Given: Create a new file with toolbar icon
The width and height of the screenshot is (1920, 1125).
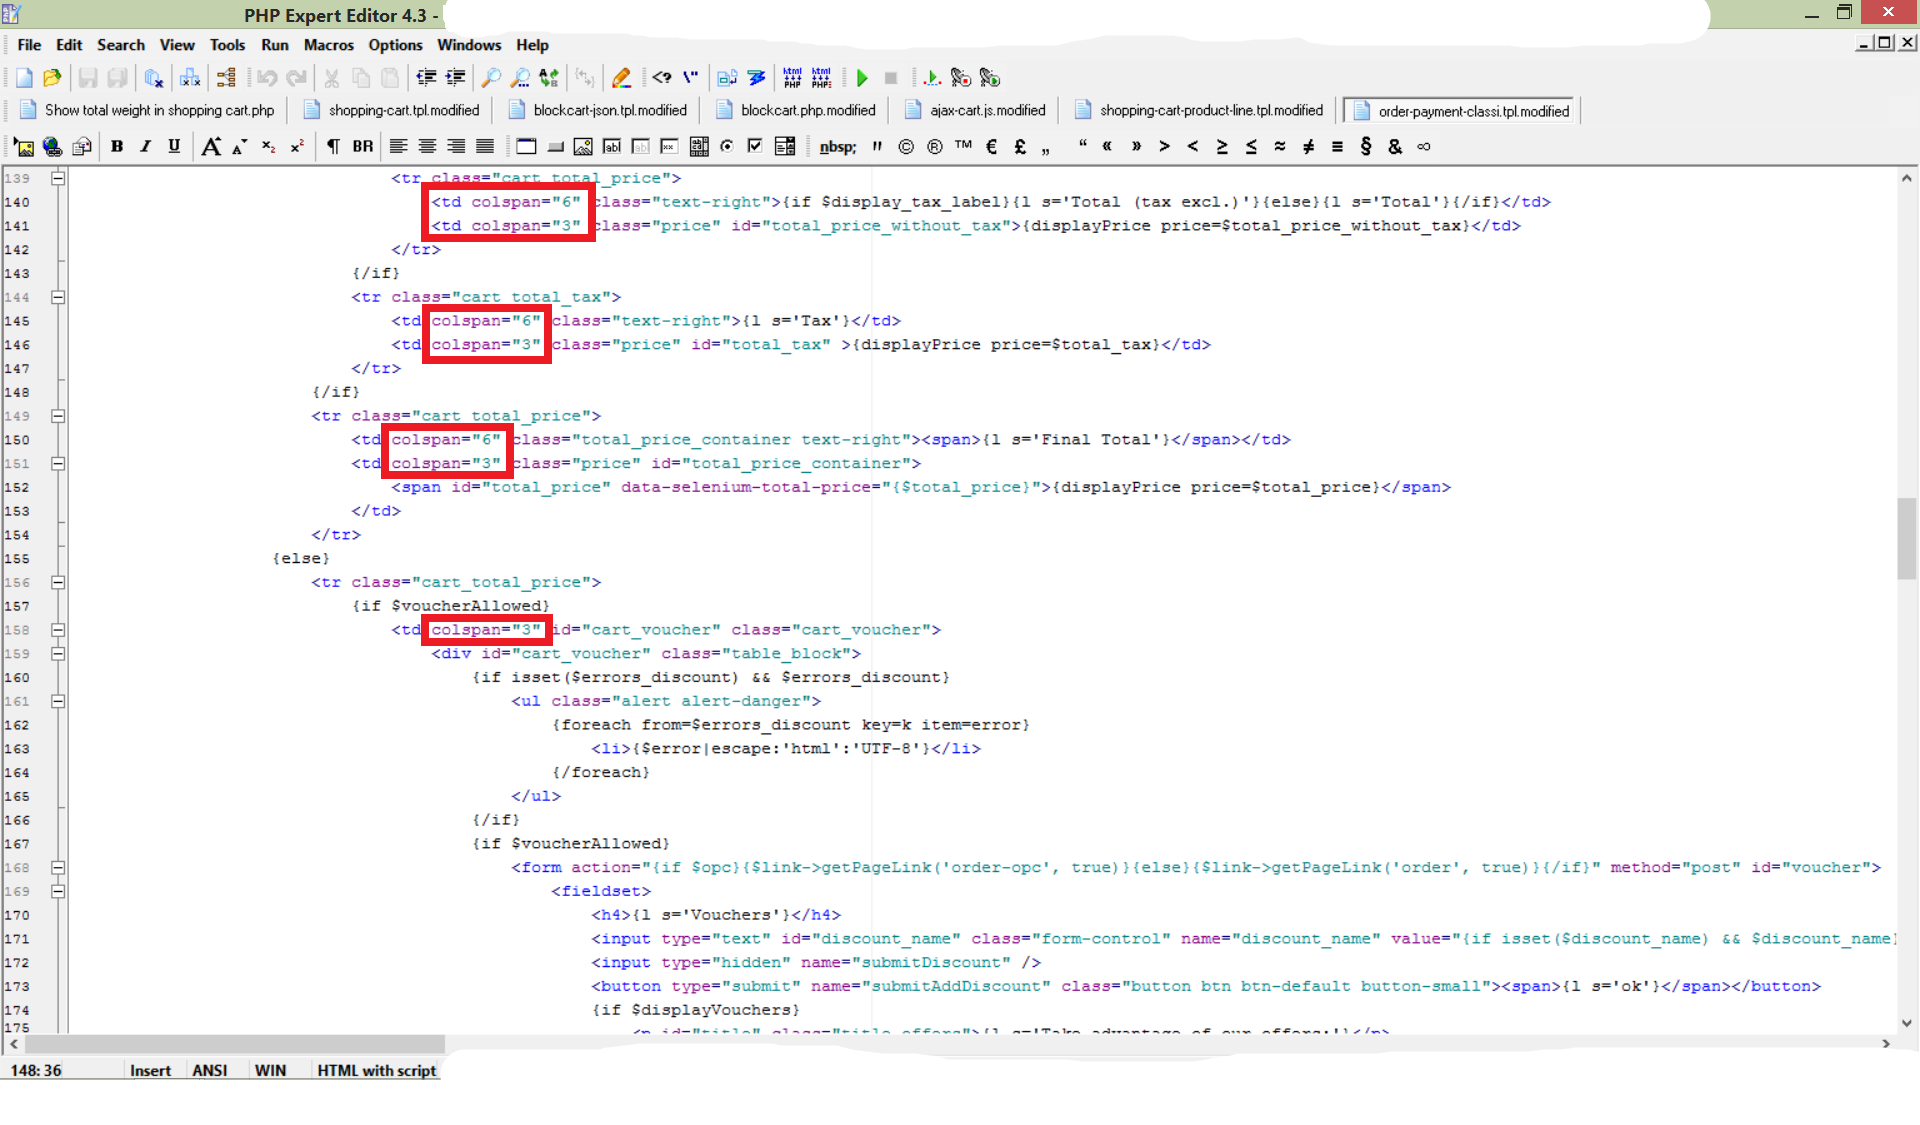Looking at the screenshot, I should pos(24,78).
